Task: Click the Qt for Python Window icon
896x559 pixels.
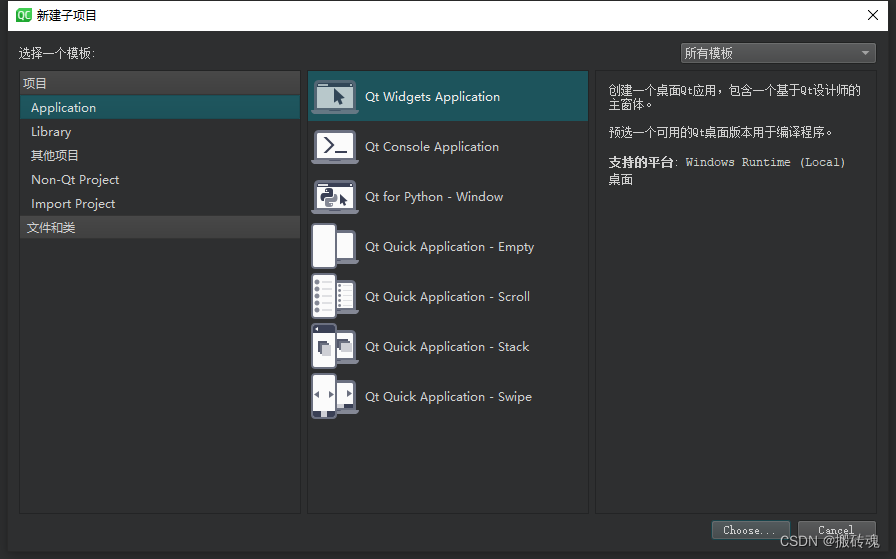Action: pos(335,197)
